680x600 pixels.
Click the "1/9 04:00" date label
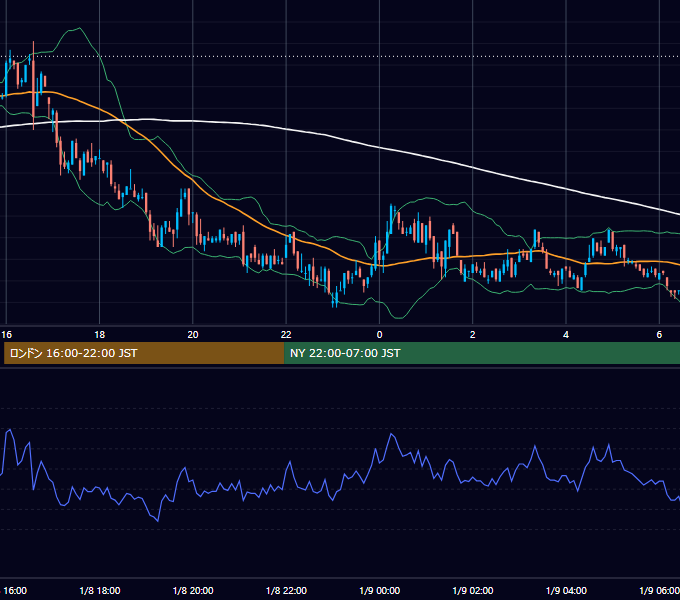(566, 590)
